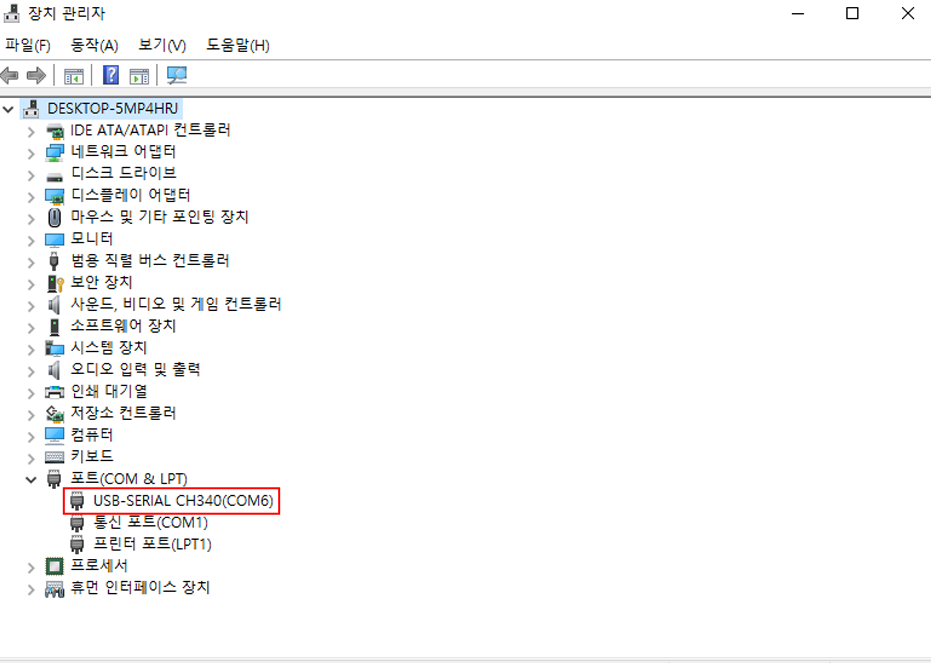The width and height of the screenshot is (931, 663).
Task: Collapse the DESKTOP-5MP4HRJ root node
Action: coord(8,109)
